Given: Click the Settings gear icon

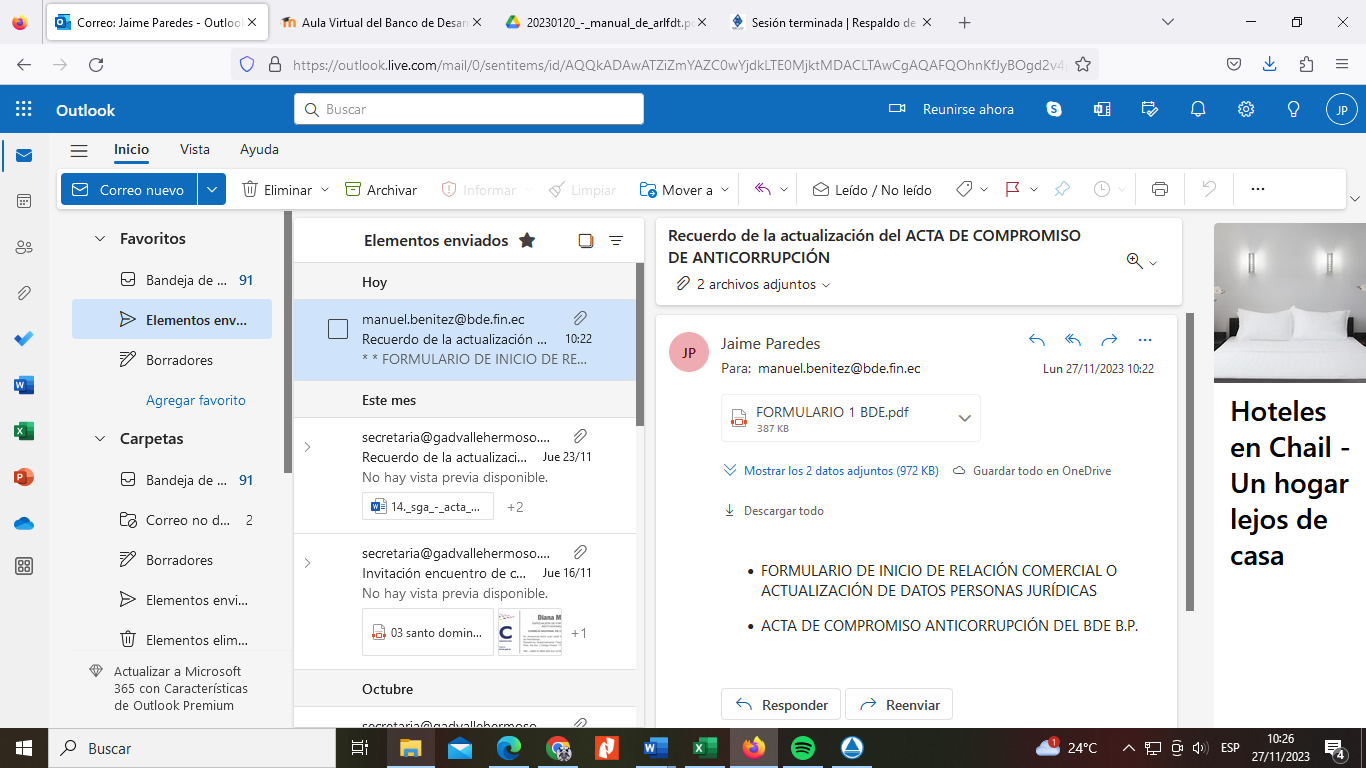Looking at the screenshot, I should tap(1246, 109).
